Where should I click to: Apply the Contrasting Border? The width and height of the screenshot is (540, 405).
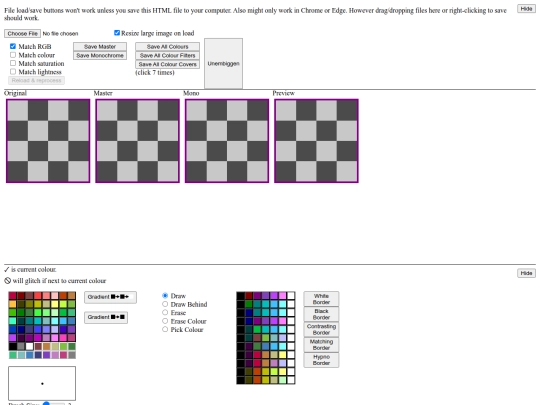tap(321, 329)
